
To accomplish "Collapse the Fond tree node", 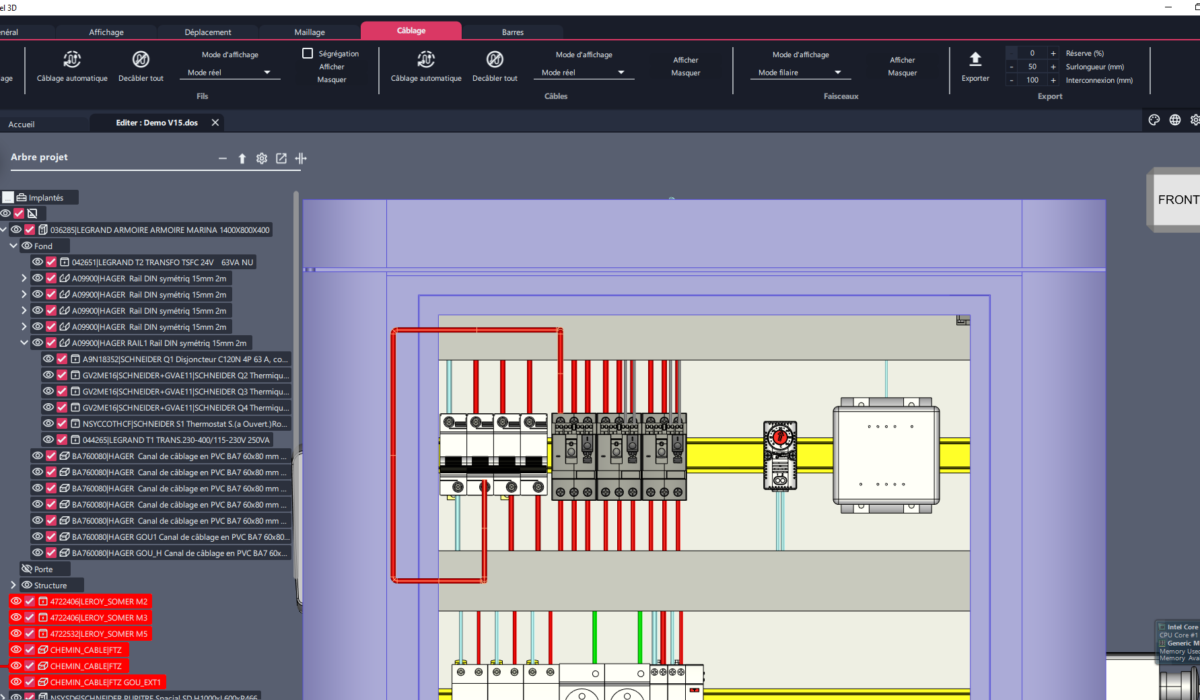I will [x=14, y=246].
